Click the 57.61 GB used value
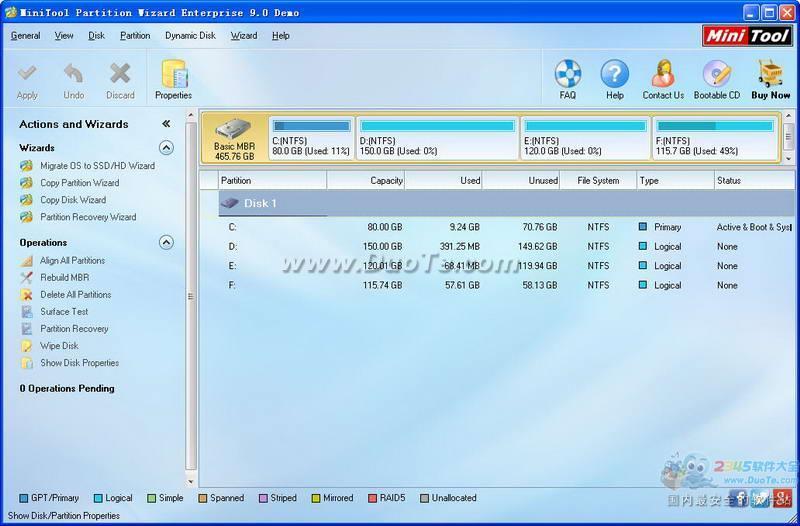800x526 pixels. 462,285
